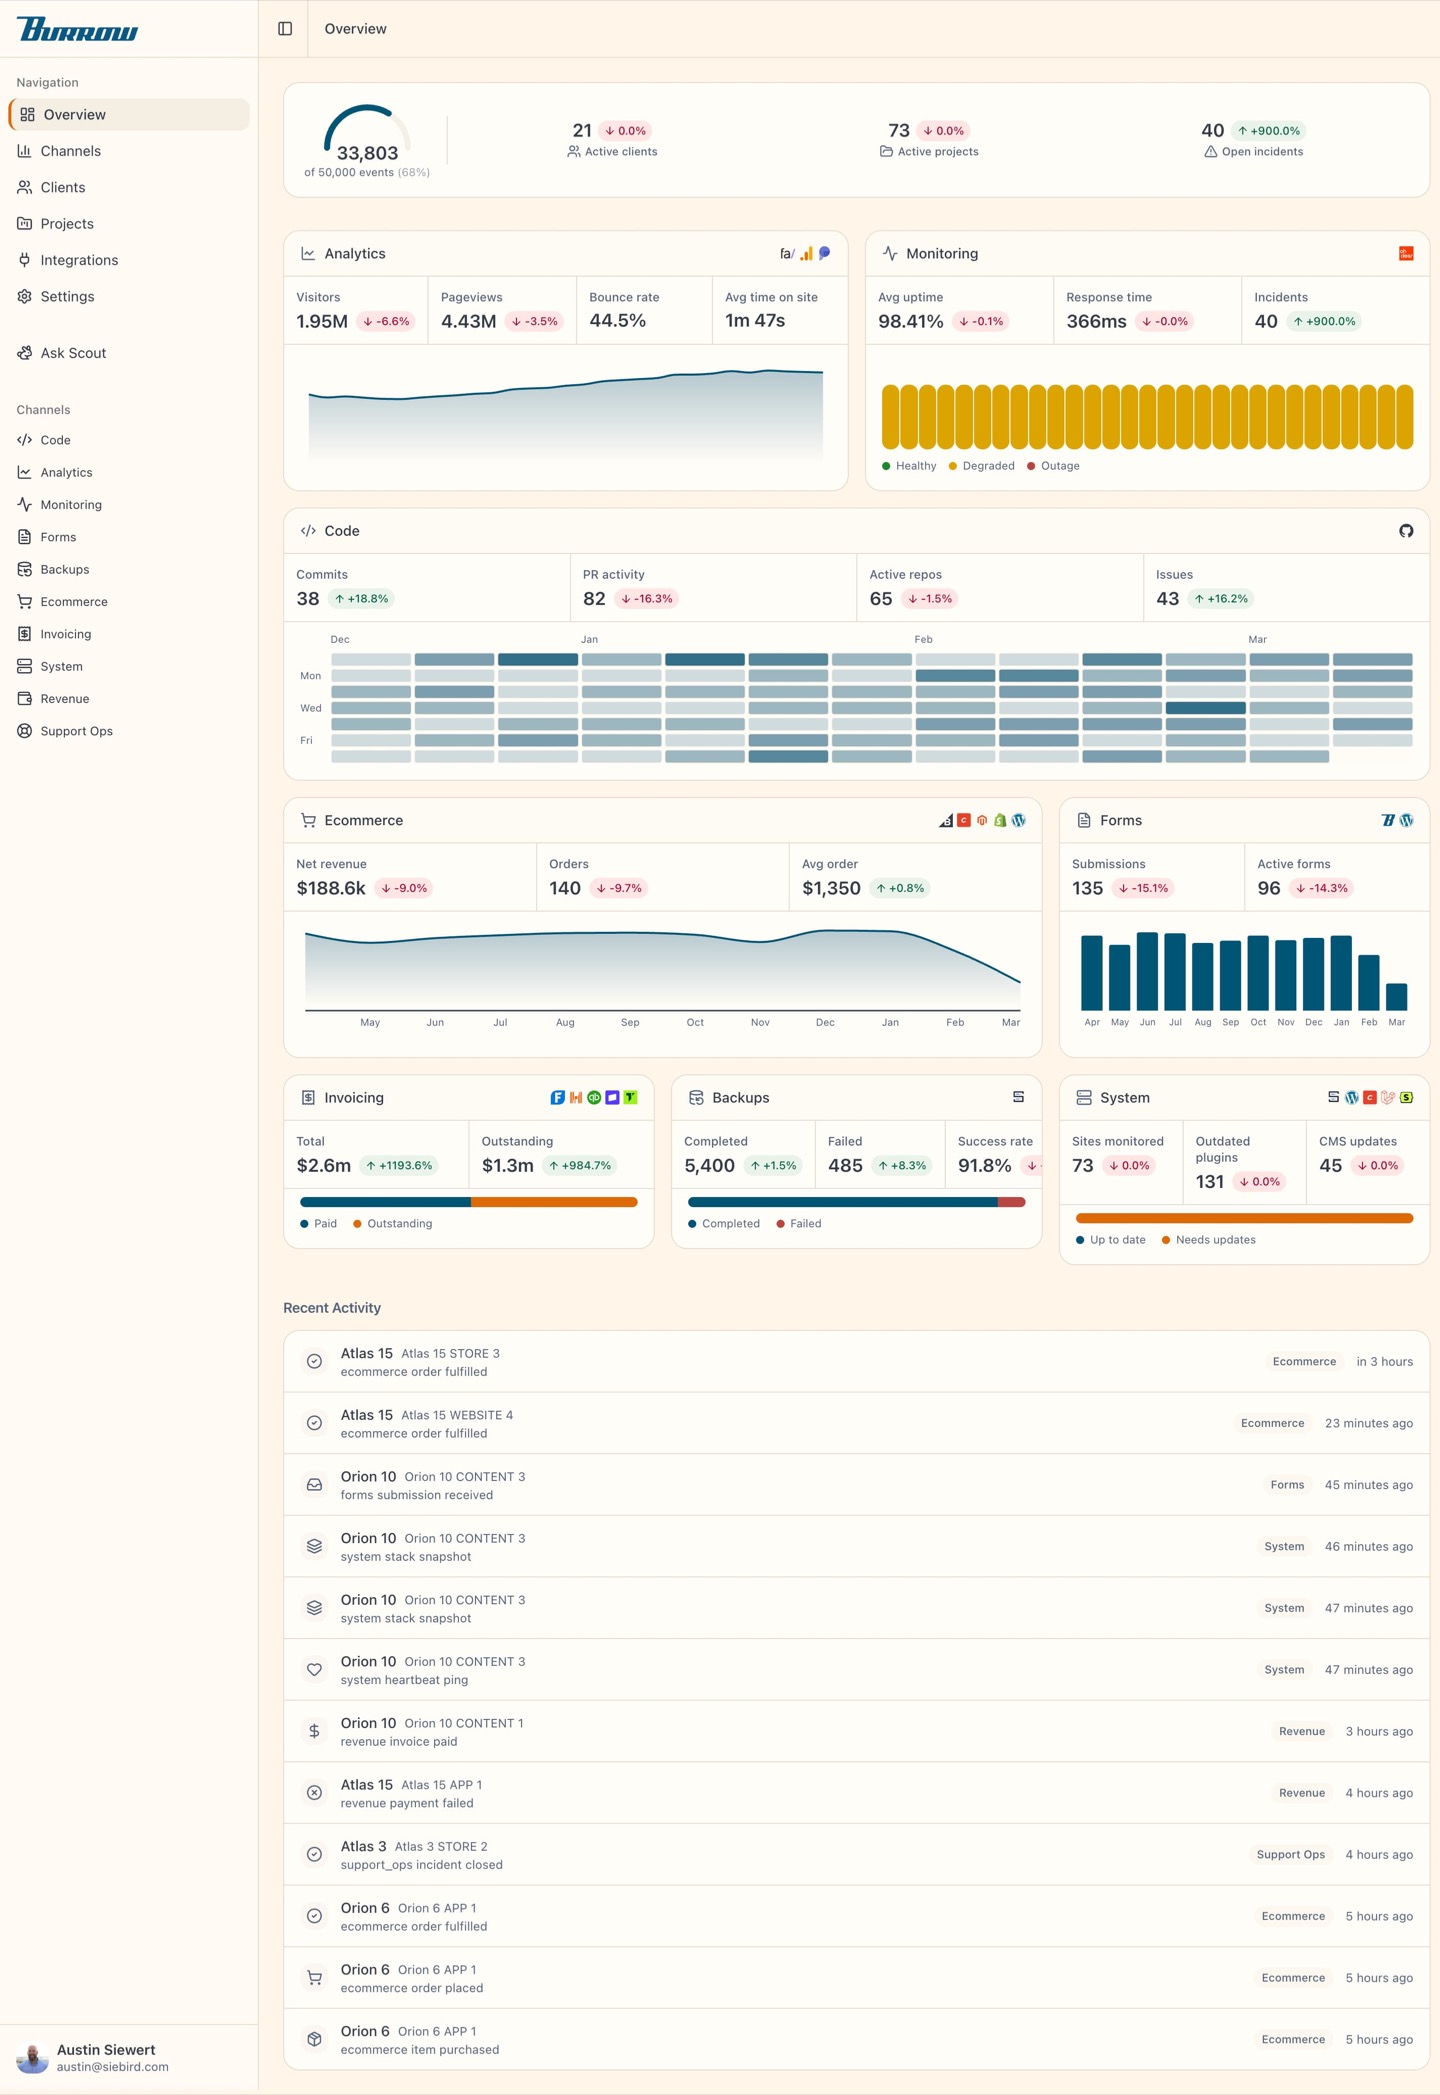Go to Channels navigation item

[x=129, y=151]
